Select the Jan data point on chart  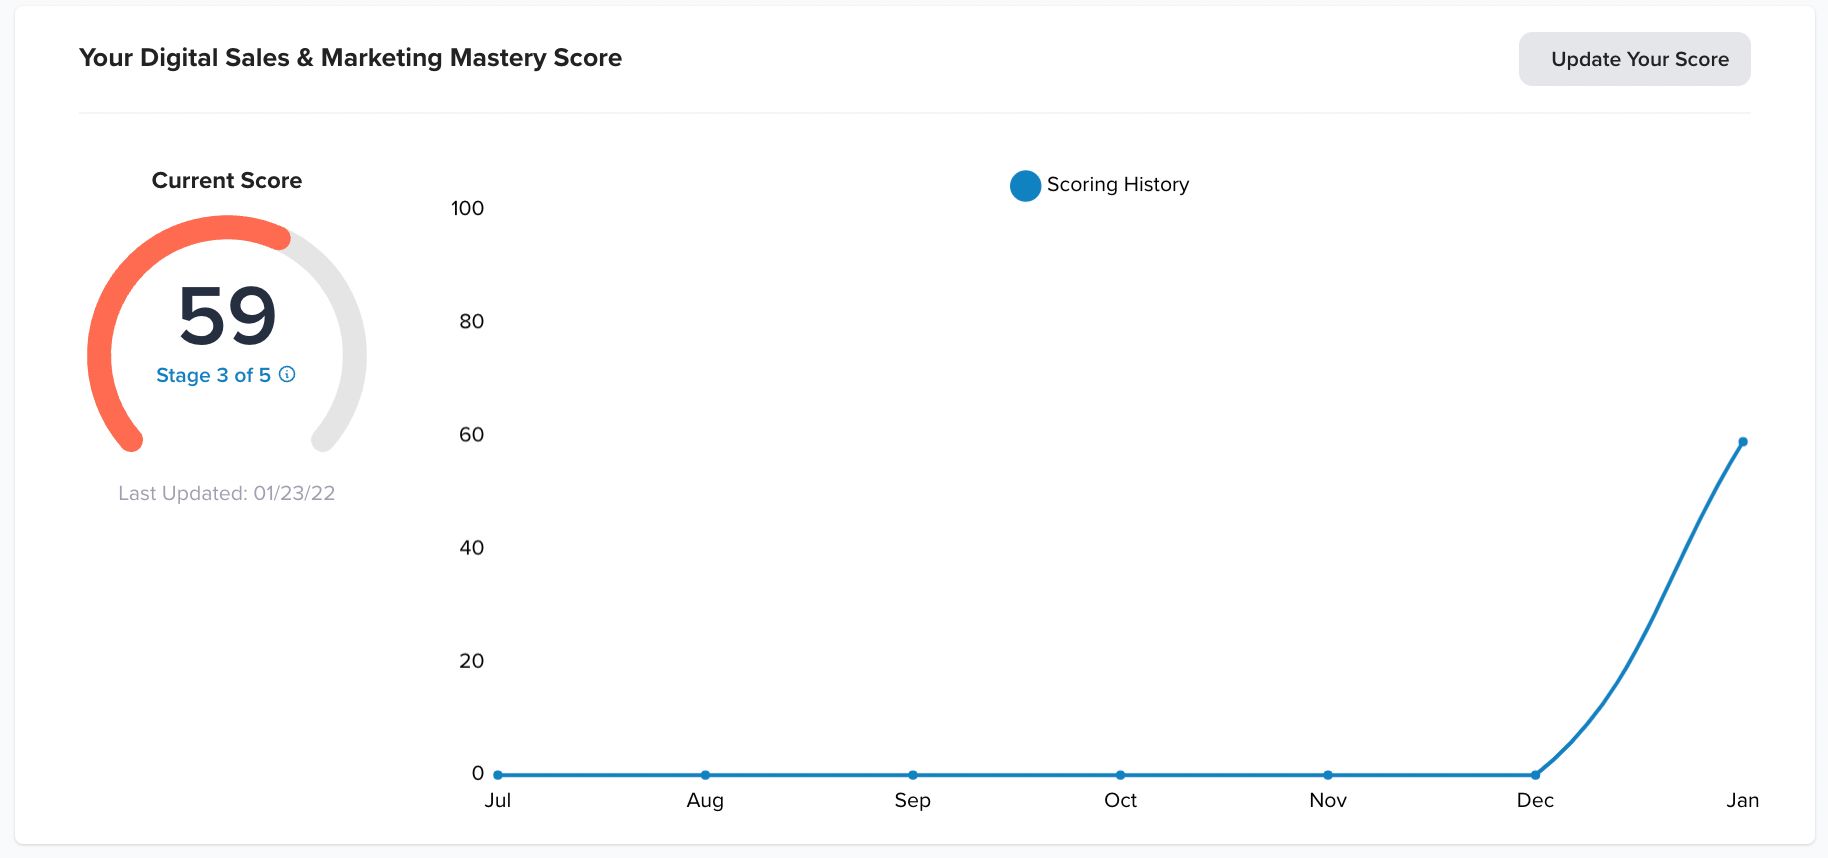click(1742, 441)
